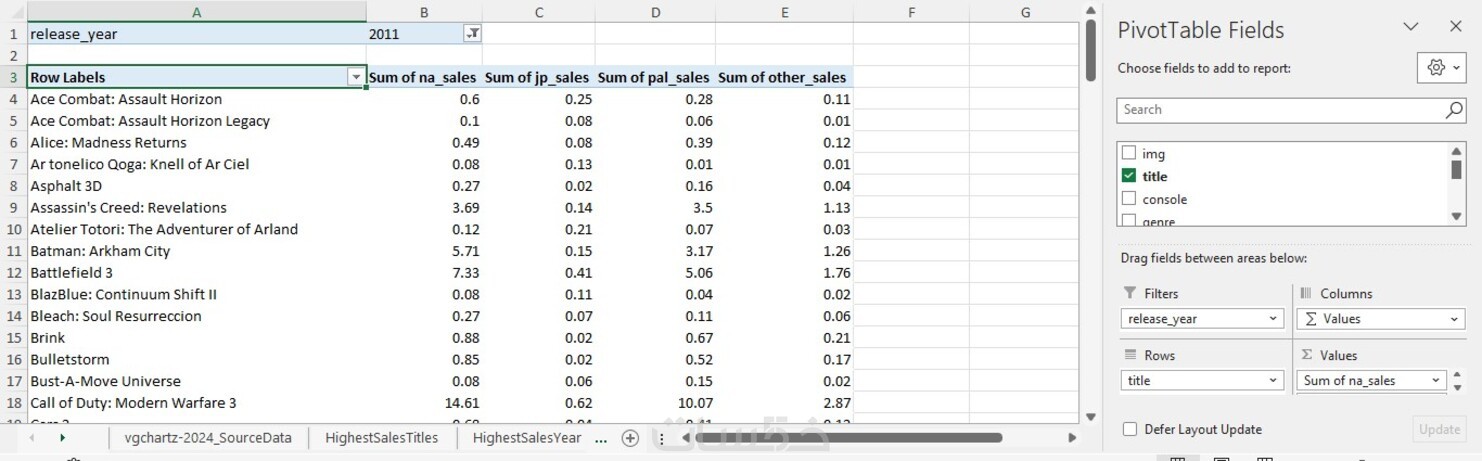The width and height of the screenshot is (1482, 461).
Task: Click the Update button
Action: (x=1439, y=429)
